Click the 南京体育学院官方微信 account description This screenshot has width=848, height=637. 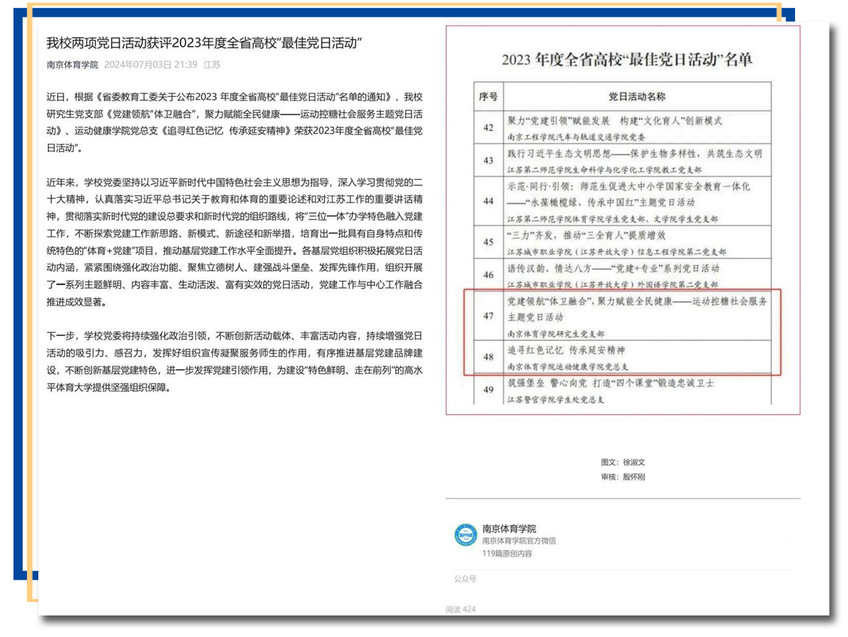pos(519,540)
